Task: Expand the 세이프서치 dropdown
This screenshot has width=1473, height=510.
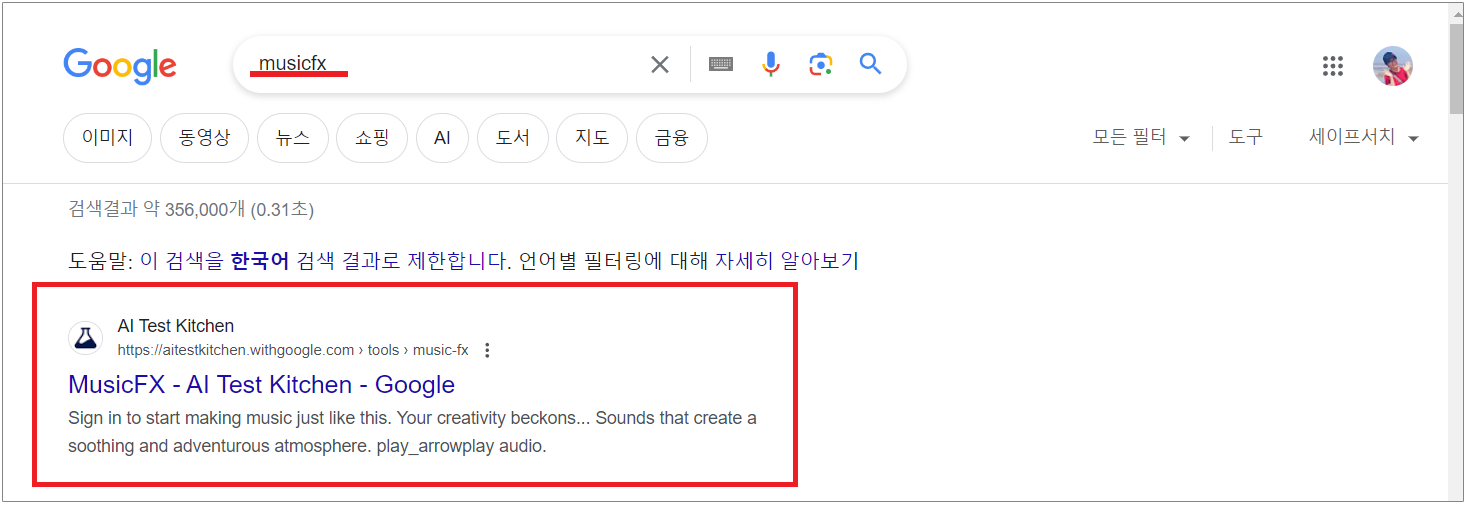Action: [x=1364, y=138]
